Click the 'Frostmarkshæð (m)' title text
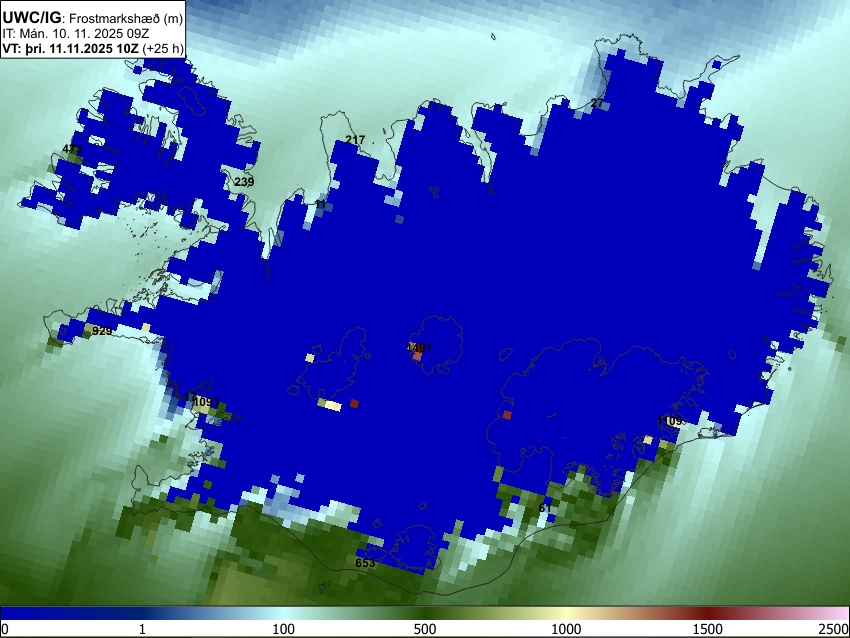Viewport: 850px width, 638px height. 126,18
